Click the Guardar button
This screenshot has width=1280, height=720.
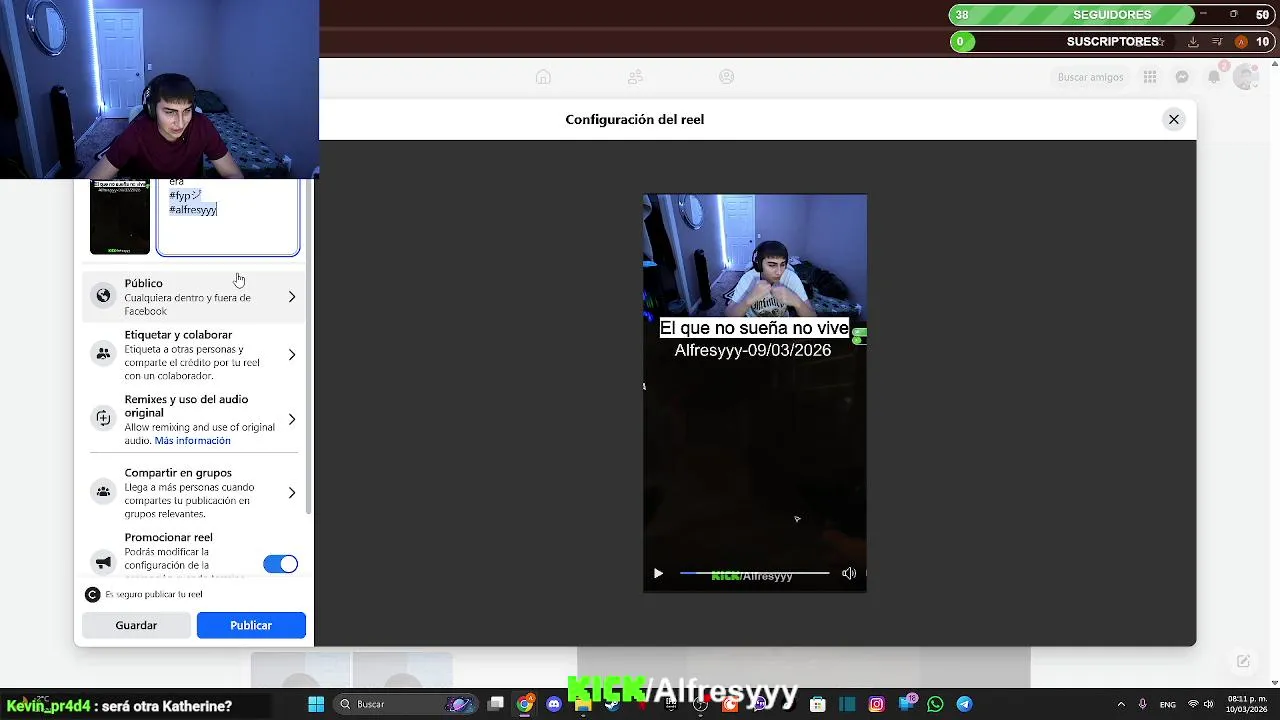point(136,625)
